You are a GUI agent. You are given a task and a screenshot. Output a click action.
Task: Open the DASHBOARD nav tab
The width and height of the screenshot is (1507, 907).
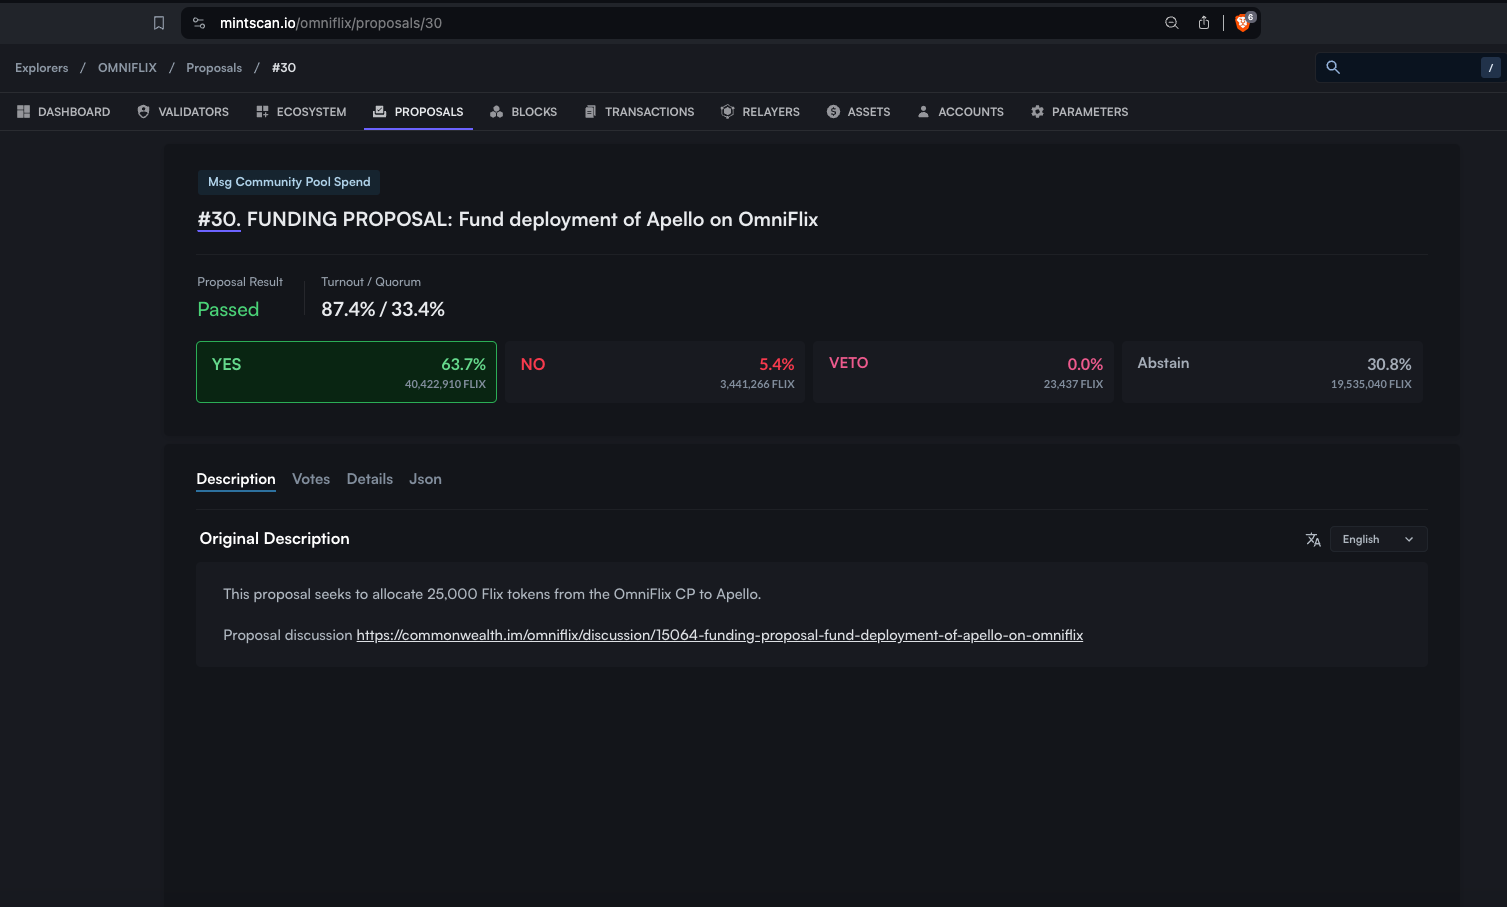64,112
